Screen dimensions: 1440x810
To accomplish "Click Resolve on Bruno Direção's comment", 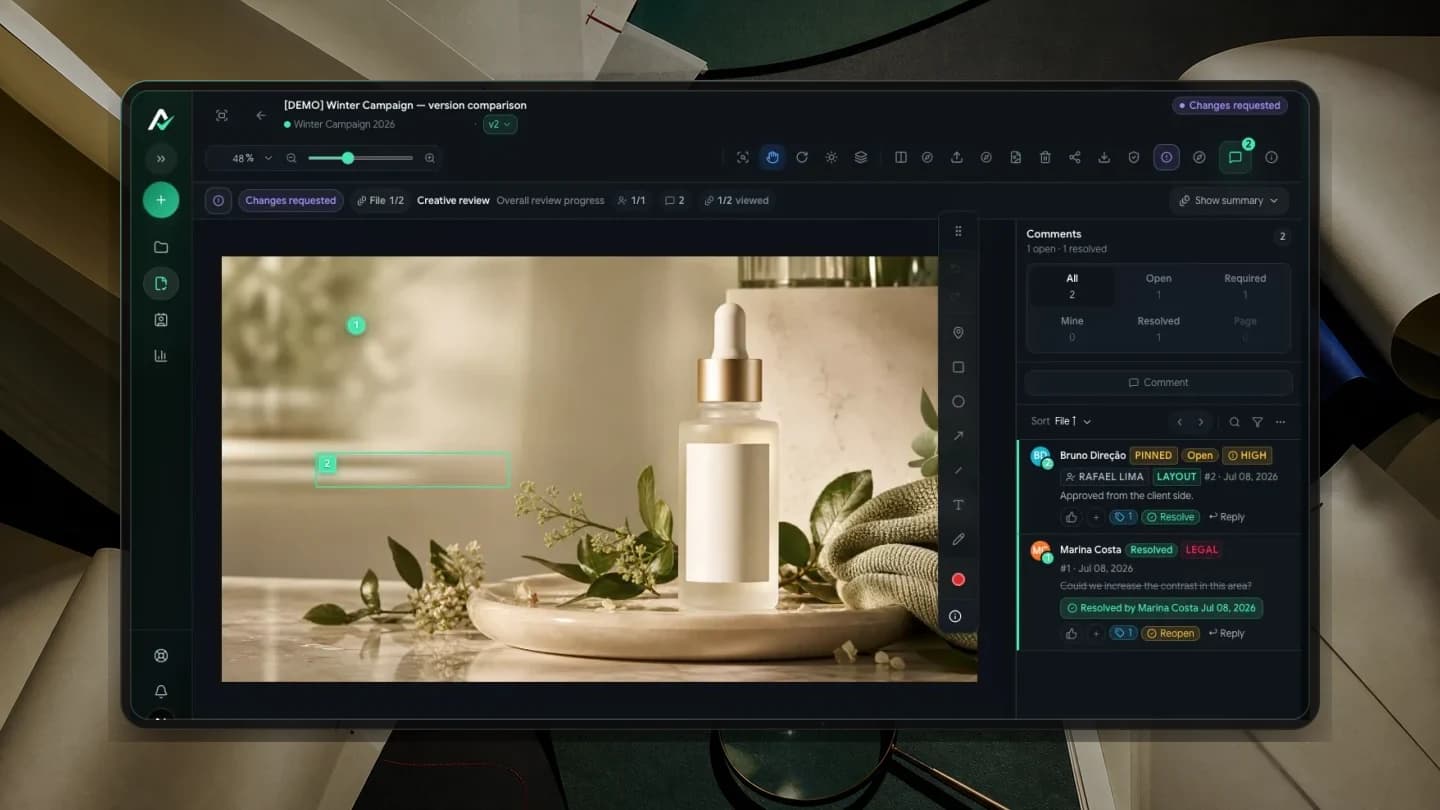I will [1171, 517].
